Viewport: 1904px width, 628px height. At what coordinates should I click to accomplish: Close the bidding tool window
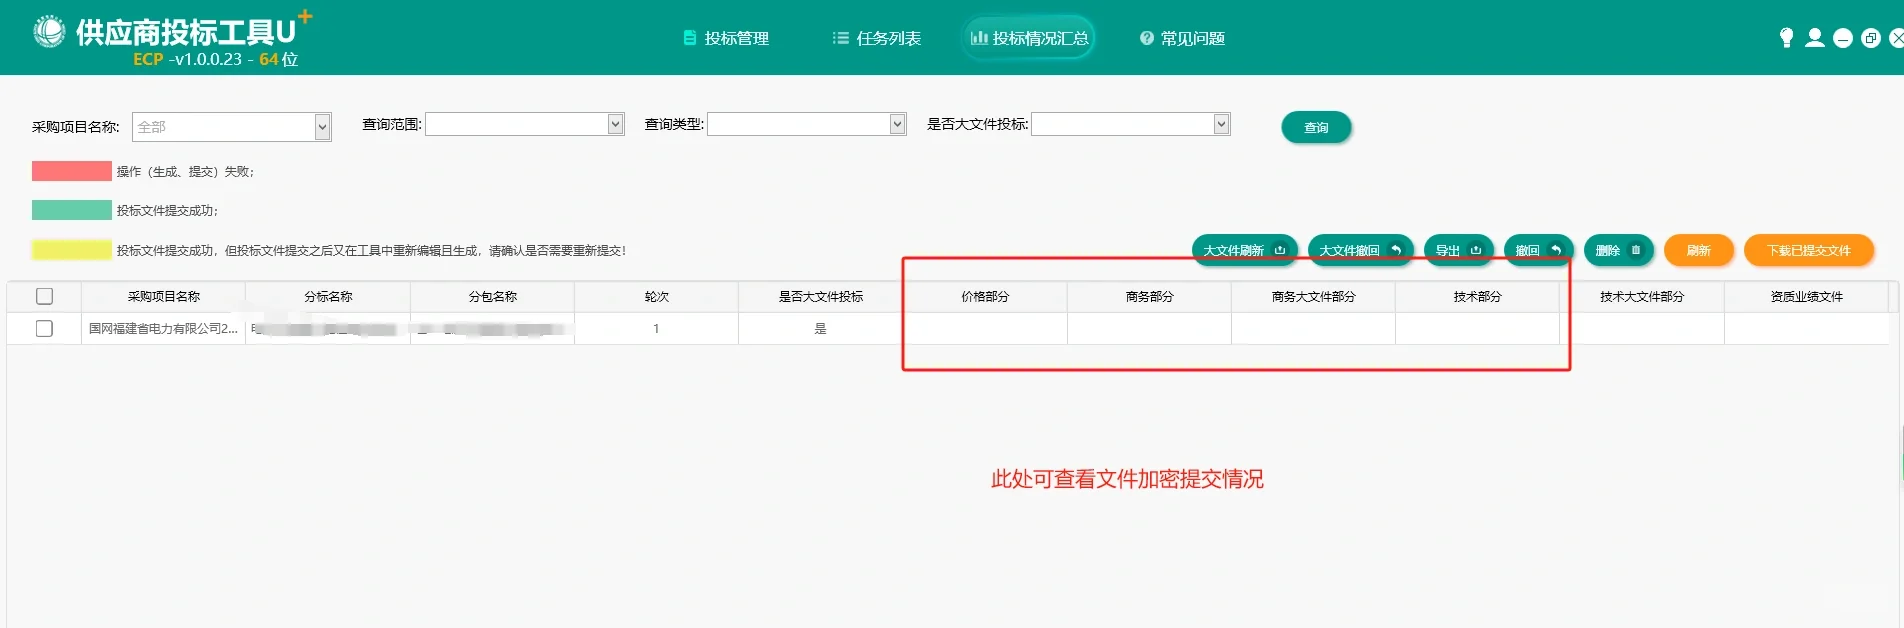click(1896, 39)
